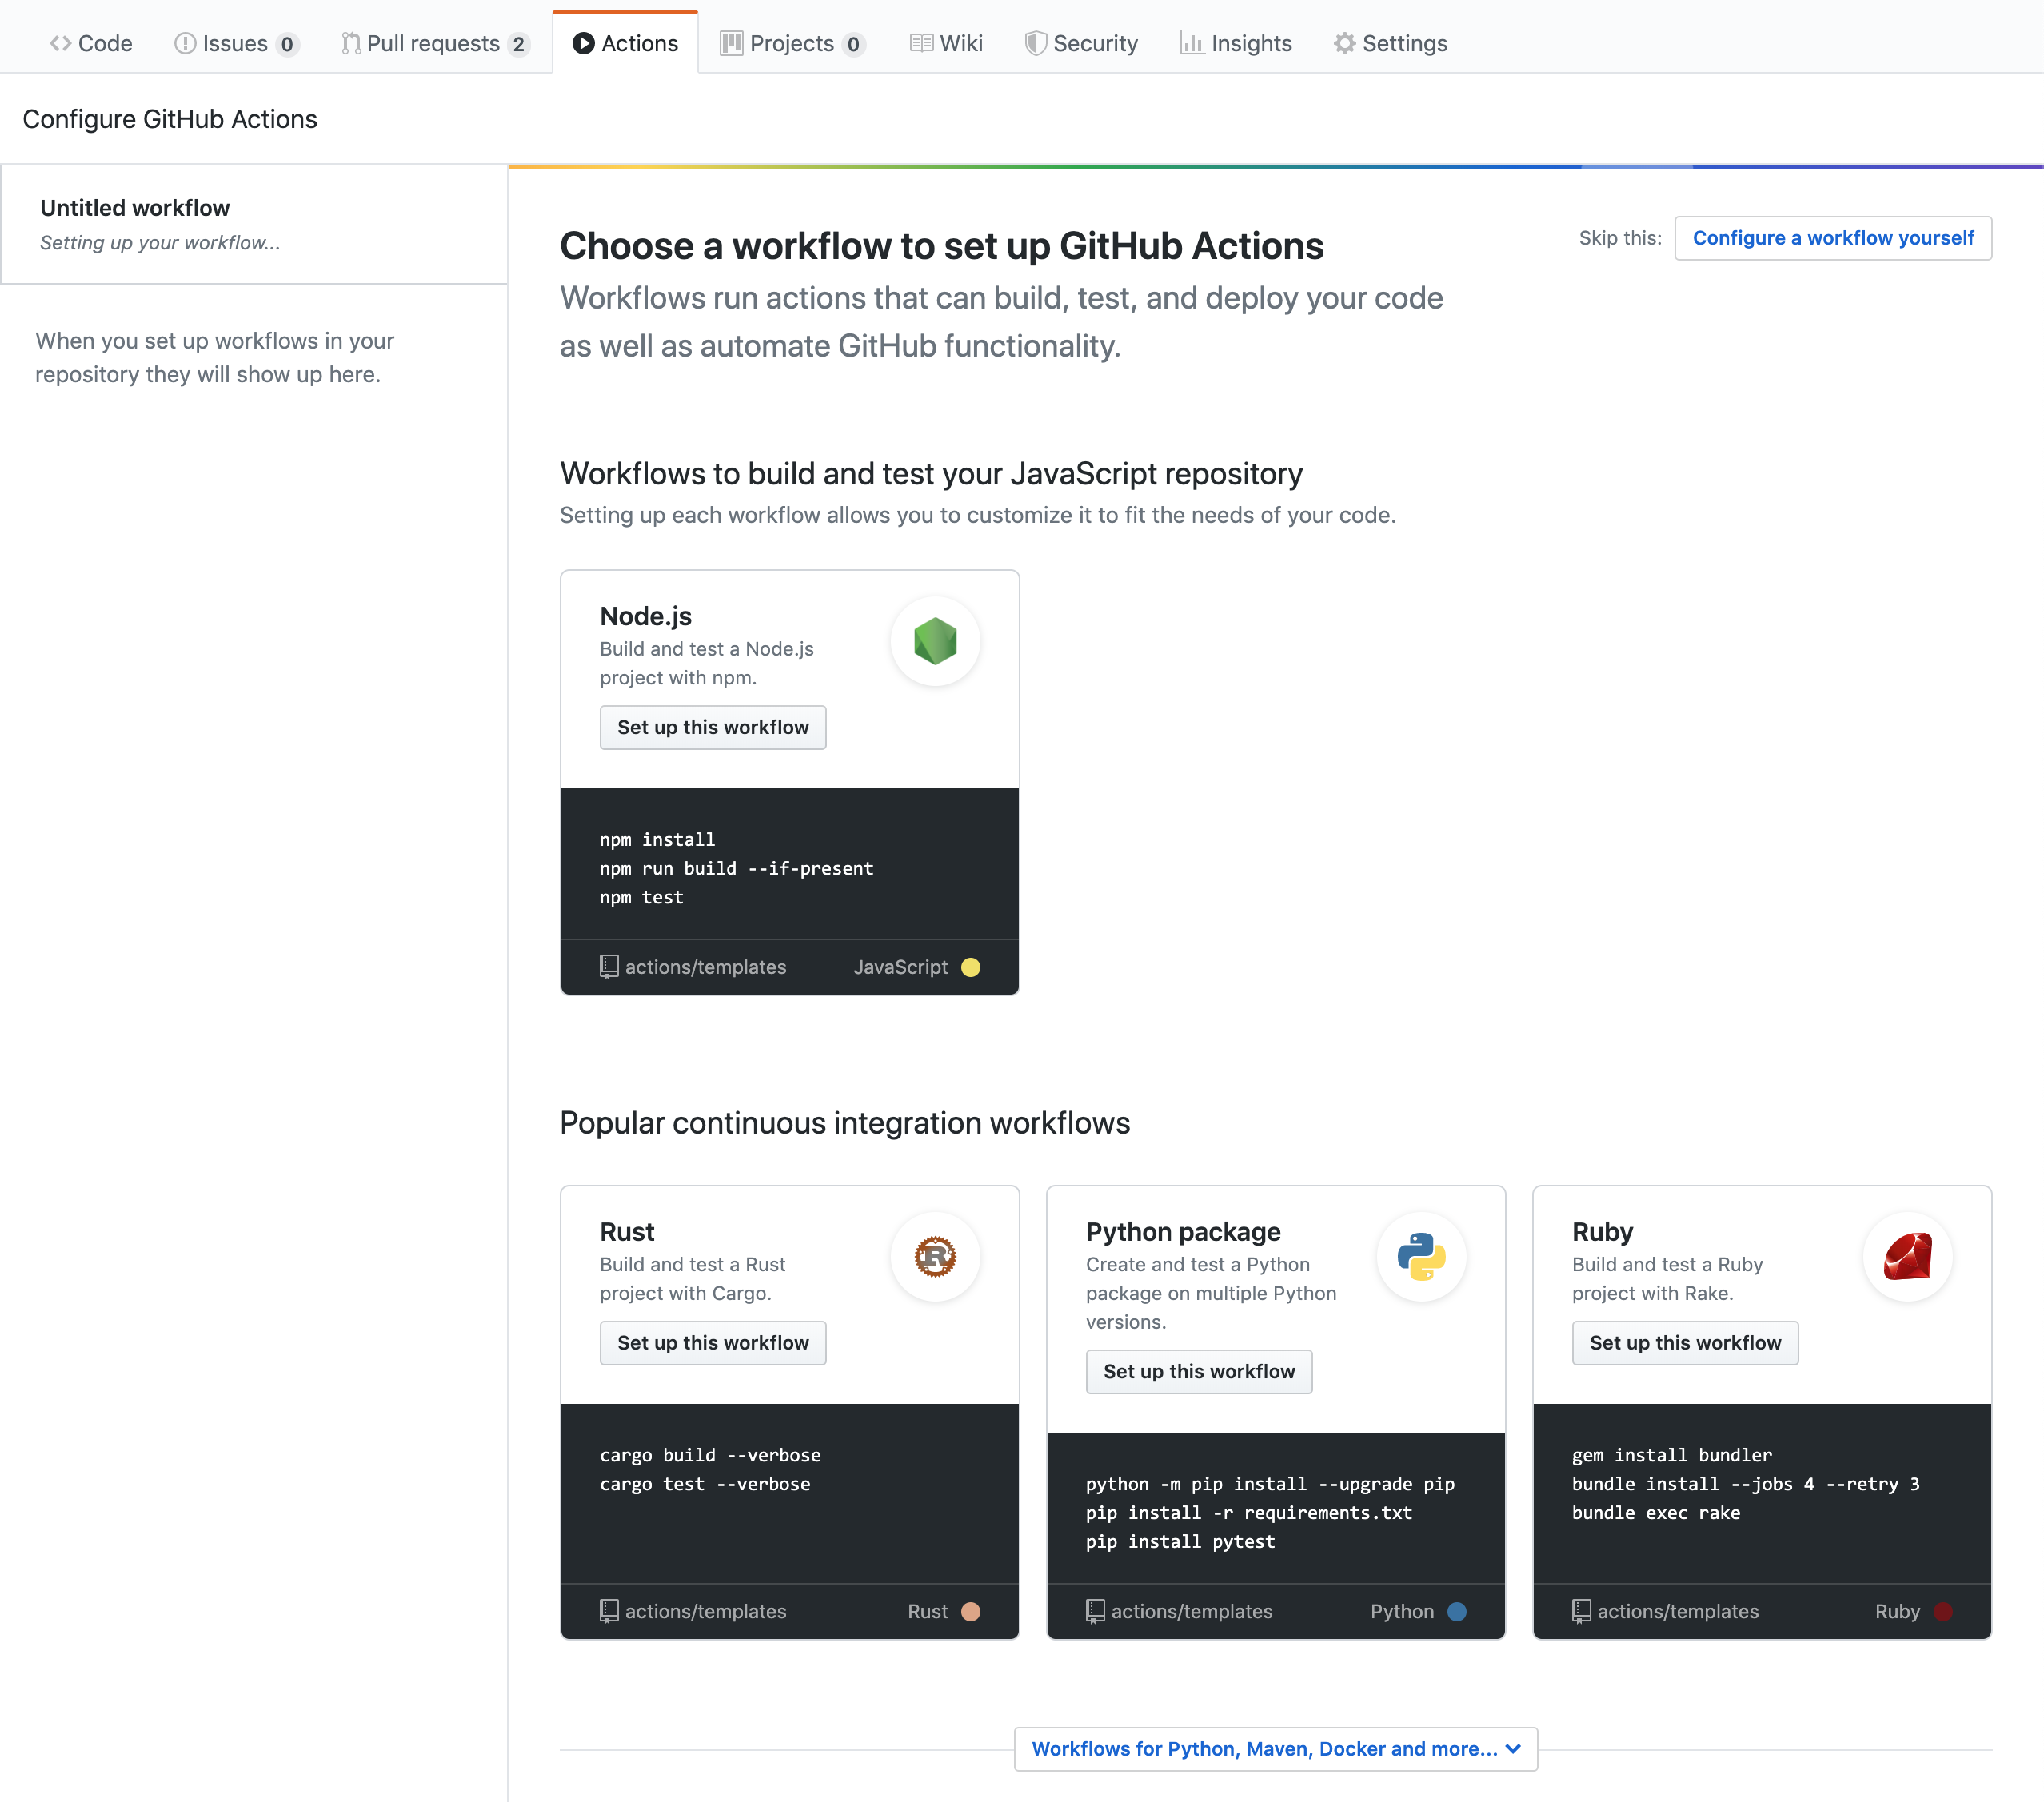
Task: Click the Python snake logo
Action: click(x=1421, y=1257)
